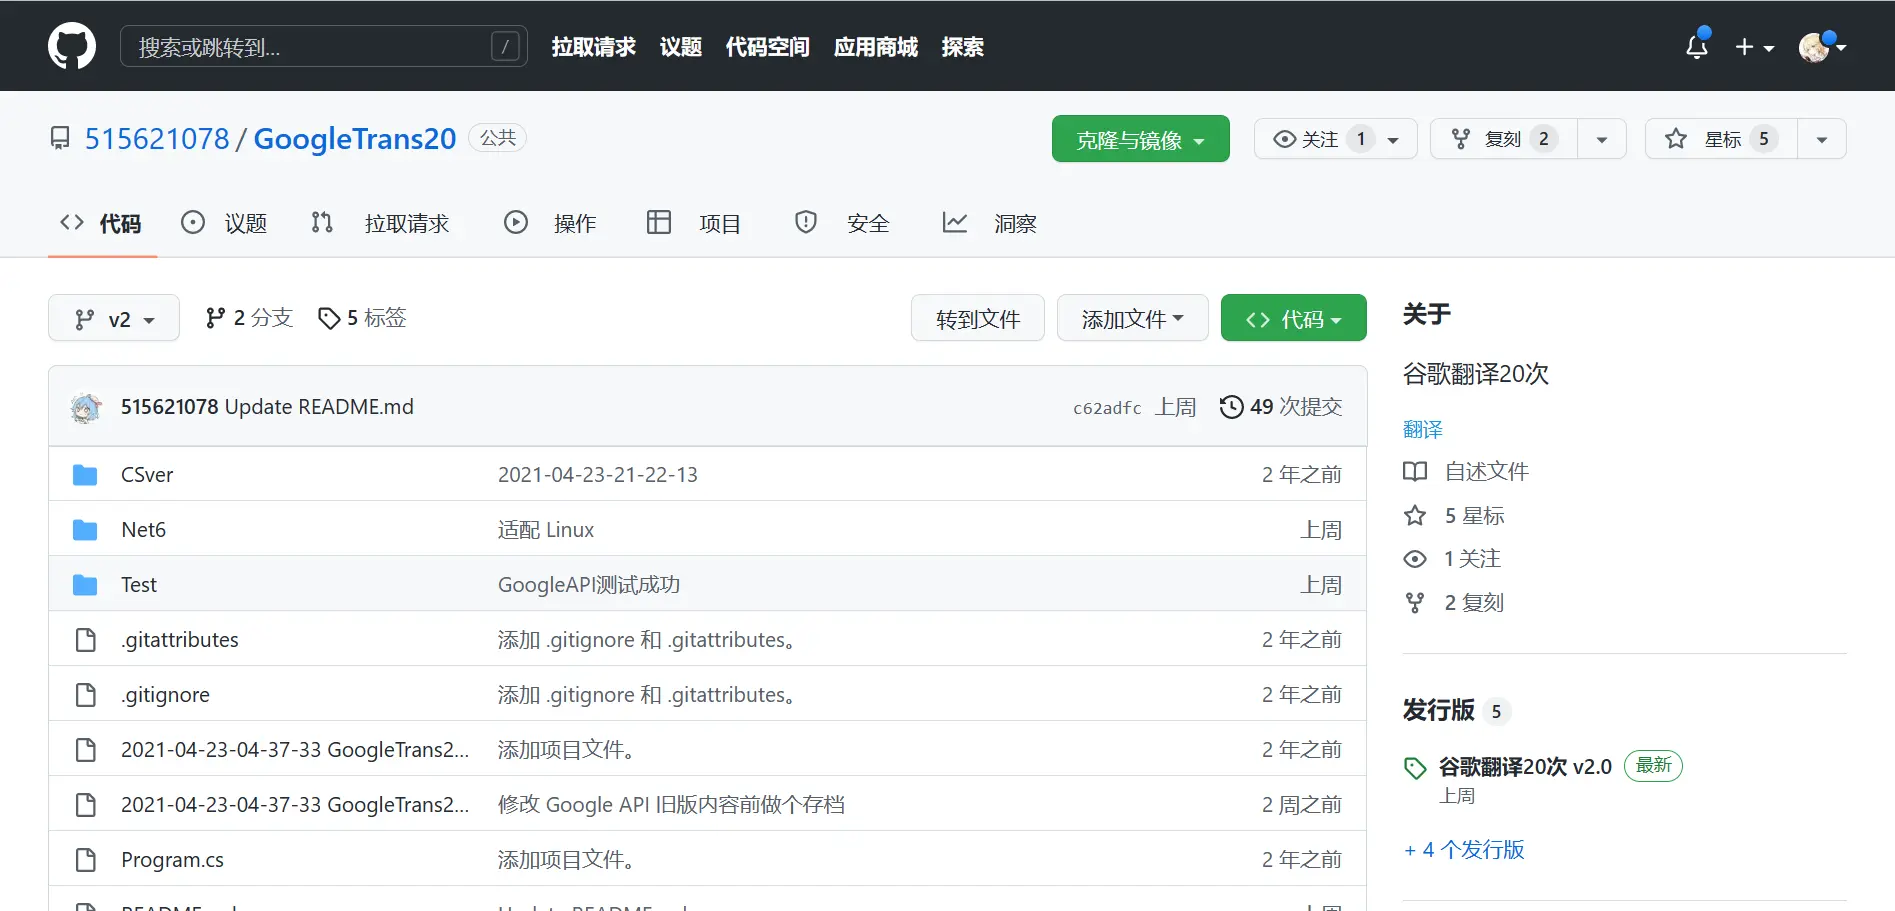Click the release tag icon
Image resolution: width=1895 pixels, height=911 pixels.
pyautogui.click(x=1415, y=768)
